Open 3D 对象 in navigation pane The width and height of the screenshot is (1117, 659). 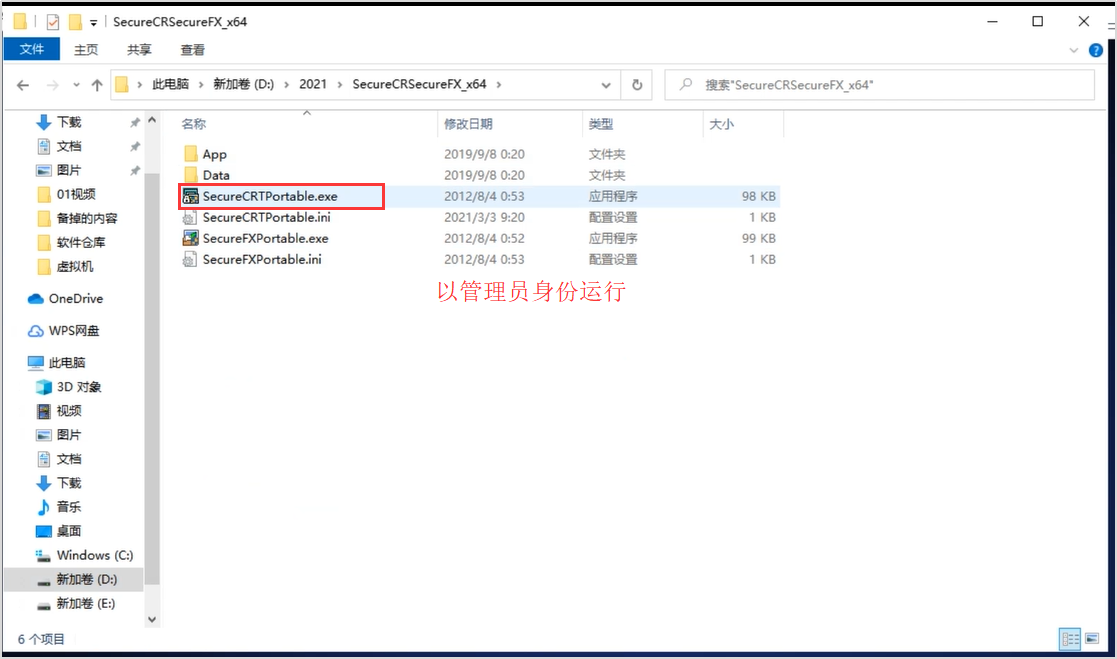pyautogui.click(x=78, y=387)
